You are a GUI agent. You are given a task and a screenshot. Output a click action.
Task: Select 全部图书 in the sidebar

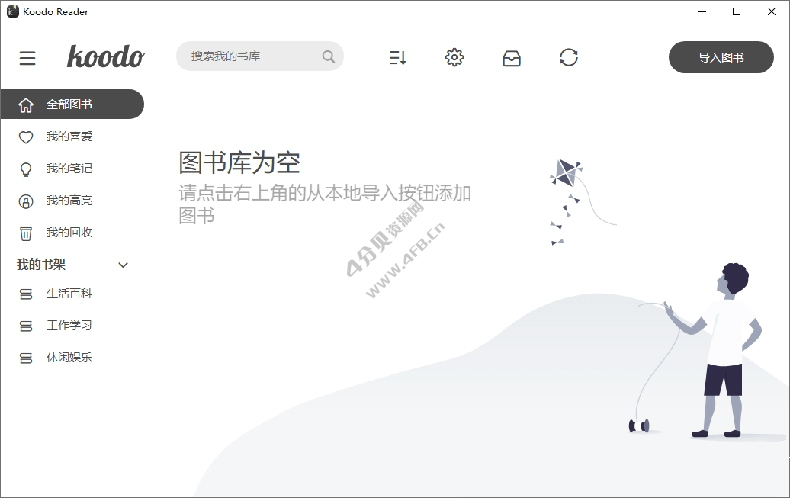tap(70, 104)
